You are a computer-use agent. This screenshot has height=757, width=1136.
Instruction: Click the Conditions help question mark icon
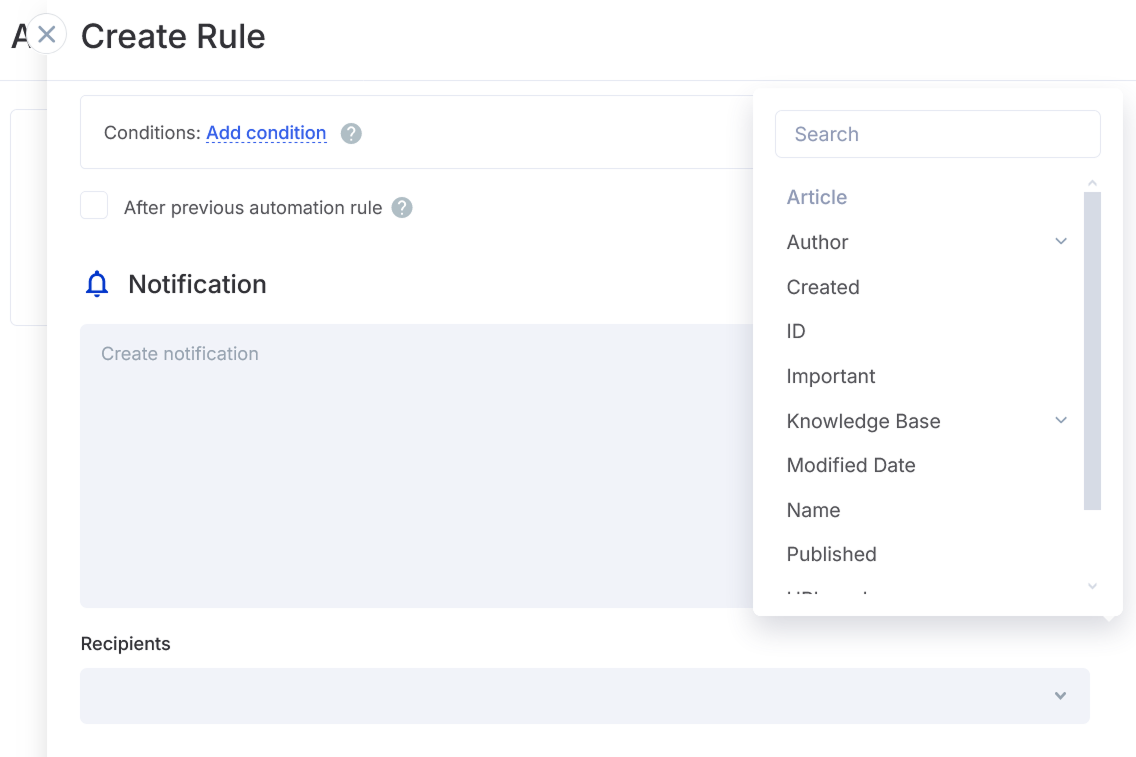click(351, 133)
